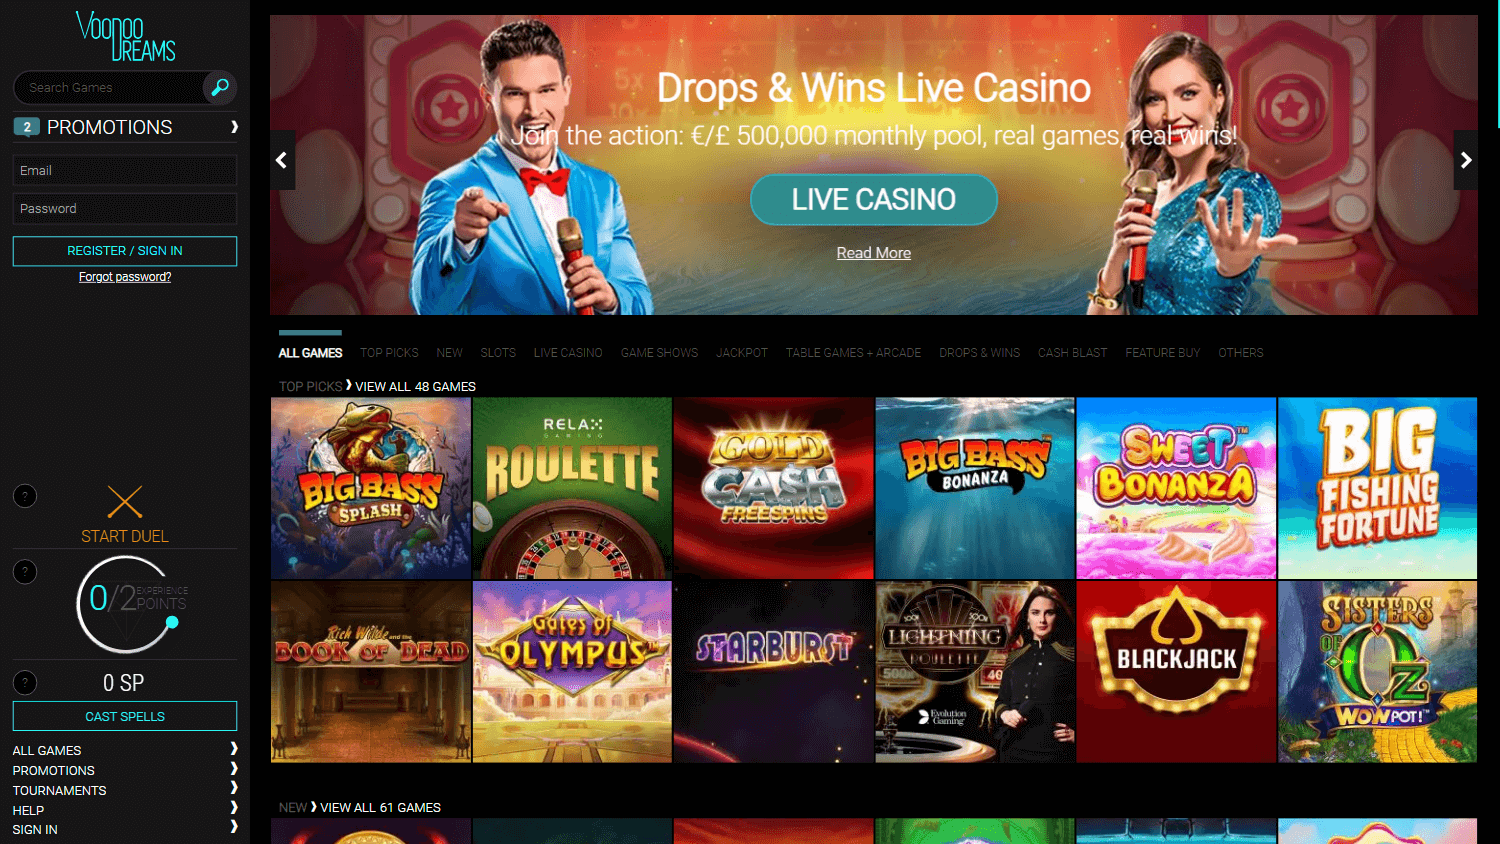Click the Live Casino banner button
Viewport: 1500px width, 844px height.
pos(874,200)
